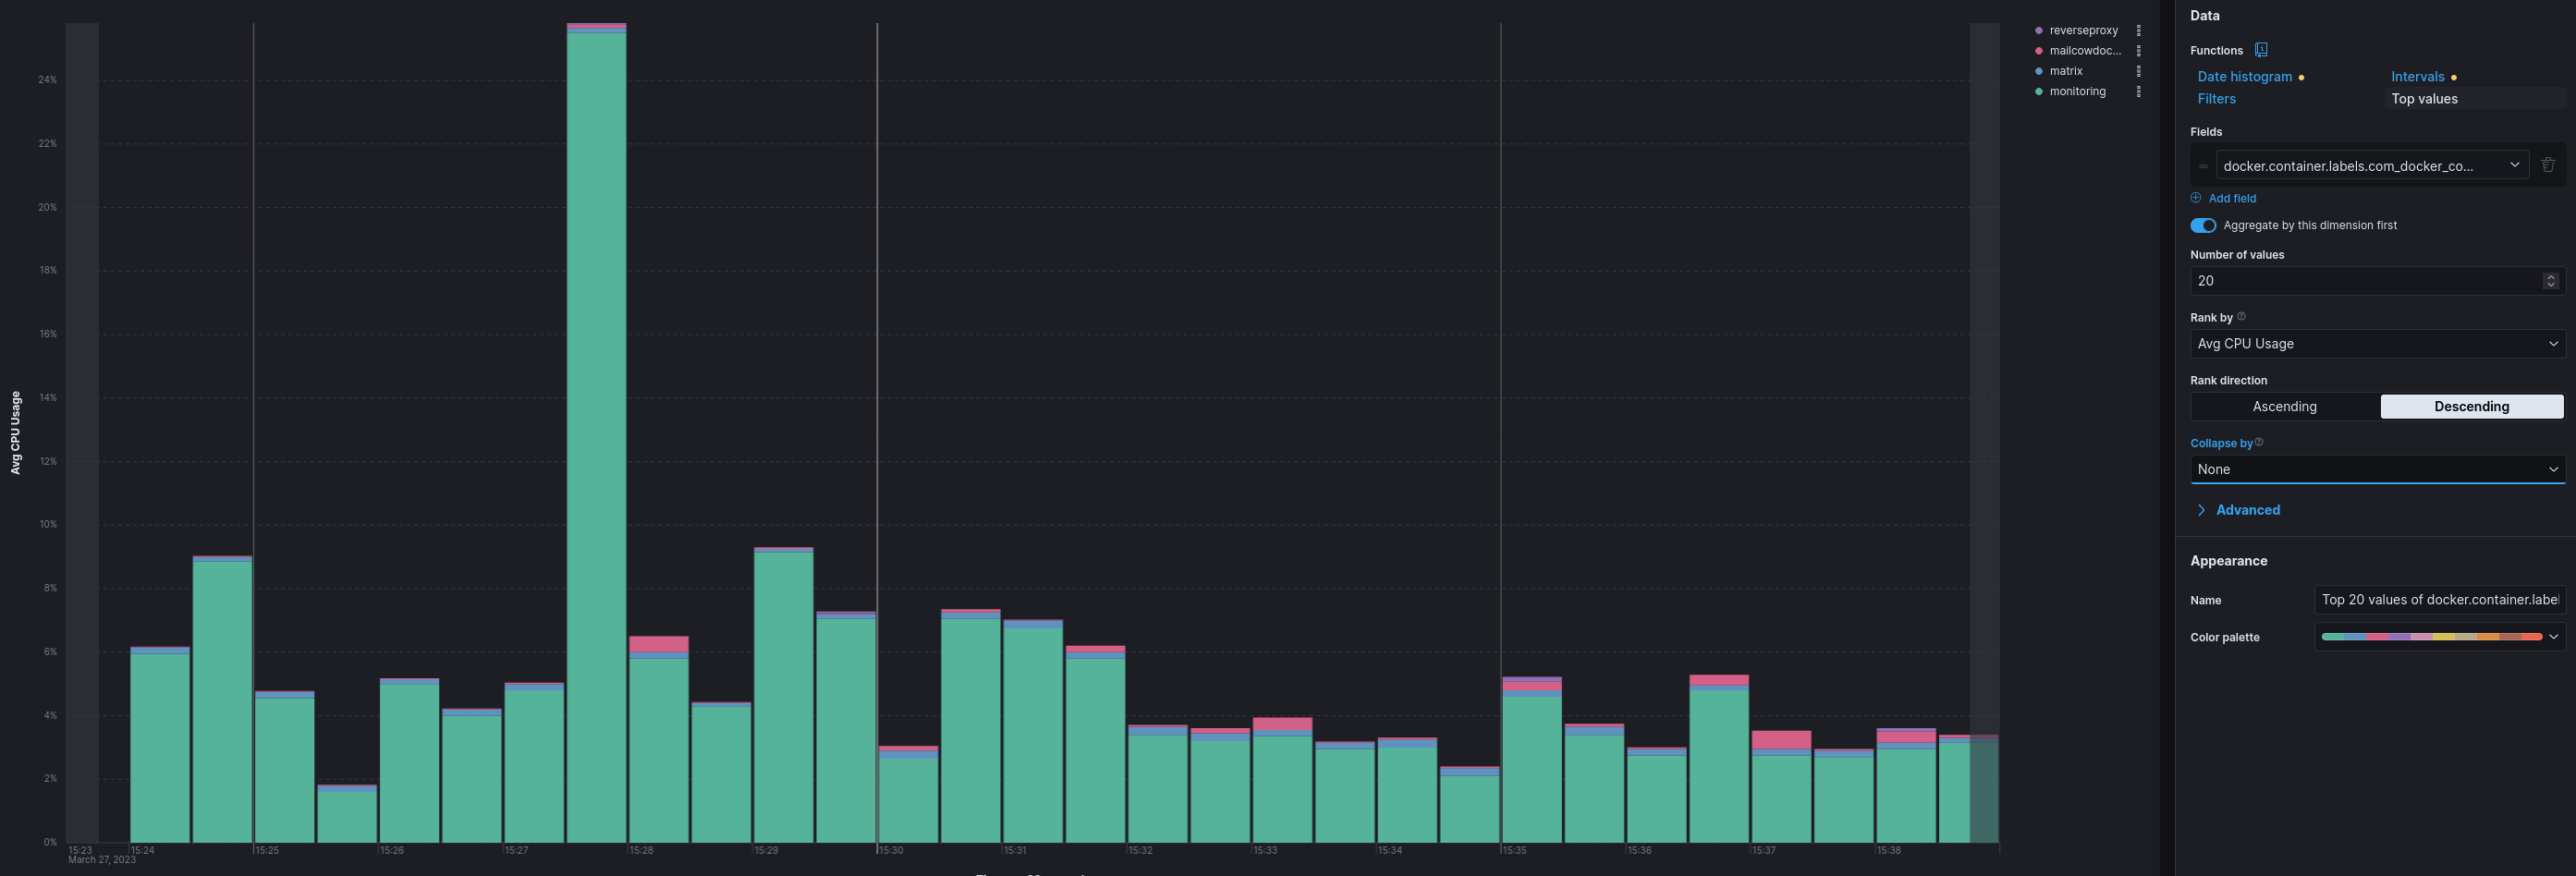This screenshot has width=2576, height=876.
Task: Select the Intervals function
Action: coord(2417,77)
